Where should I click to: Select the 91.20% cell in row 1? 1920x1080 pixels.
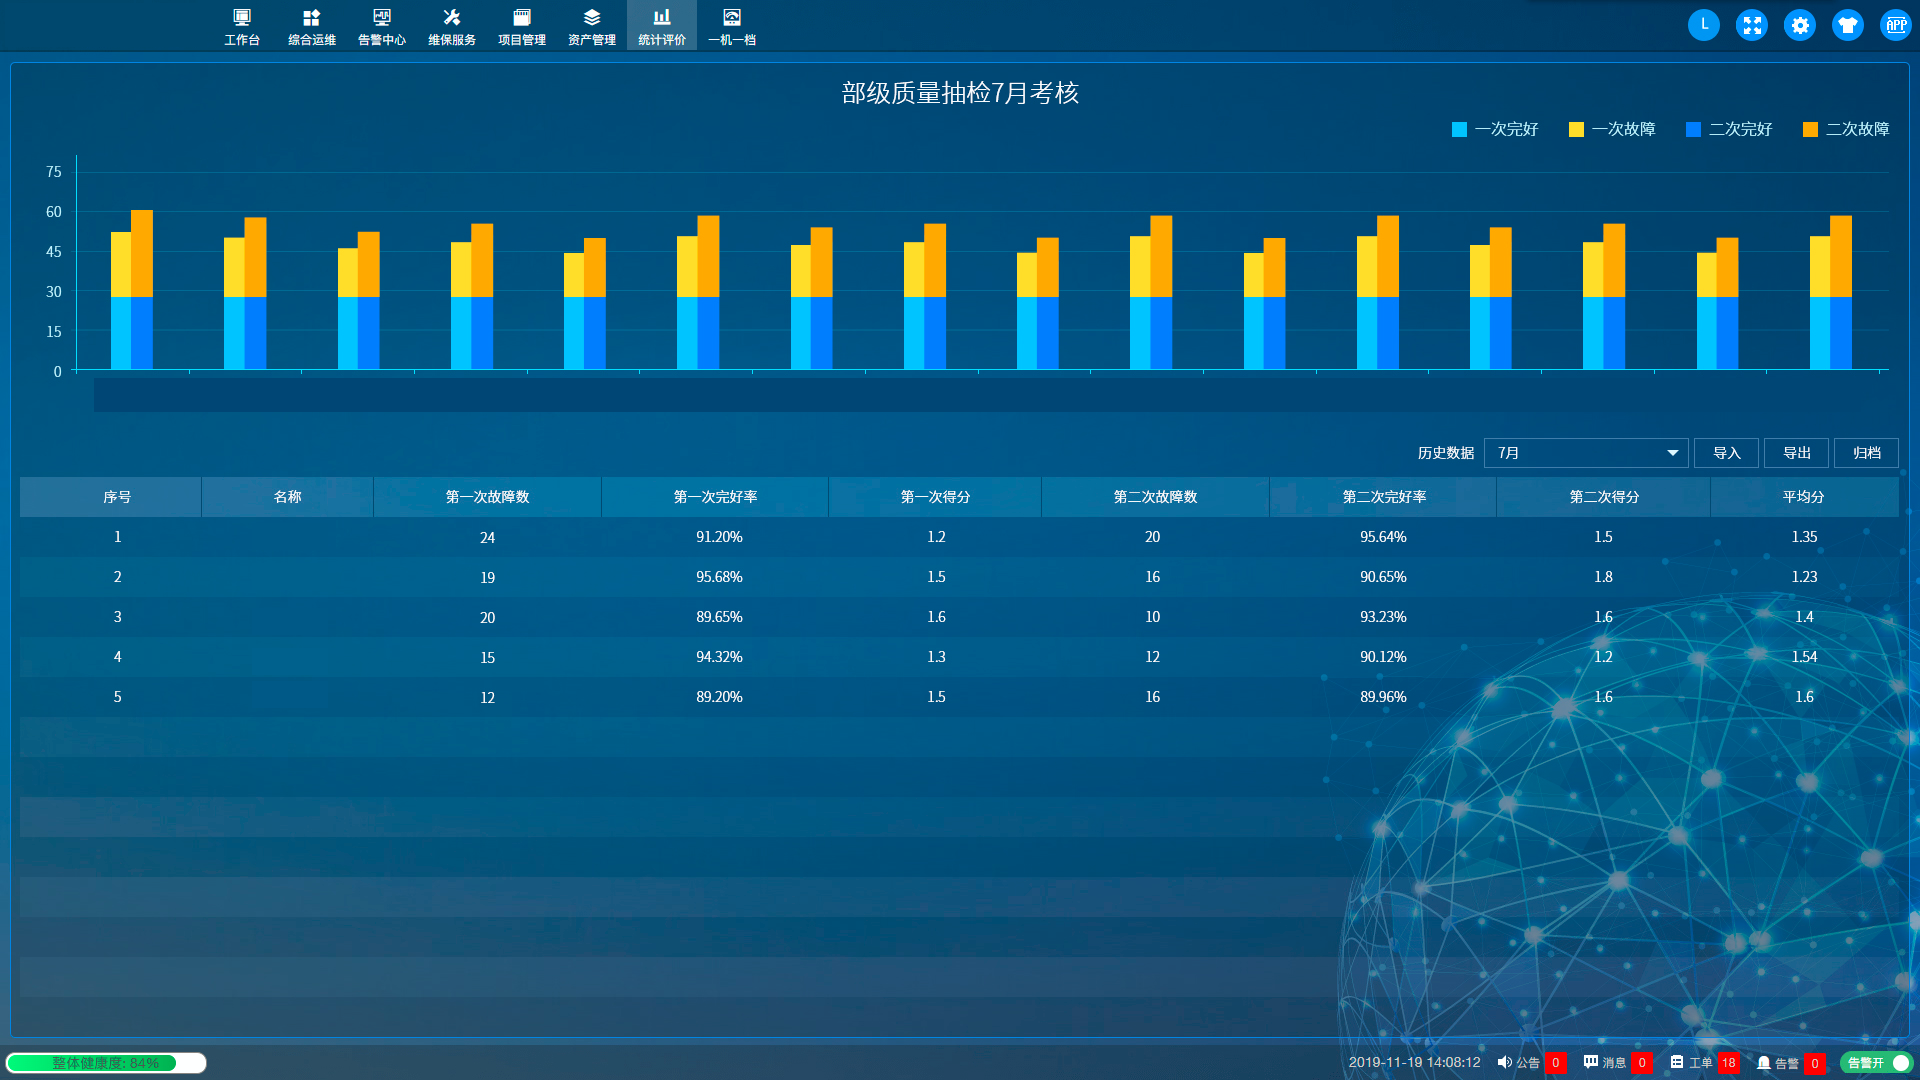click(719, 537)
